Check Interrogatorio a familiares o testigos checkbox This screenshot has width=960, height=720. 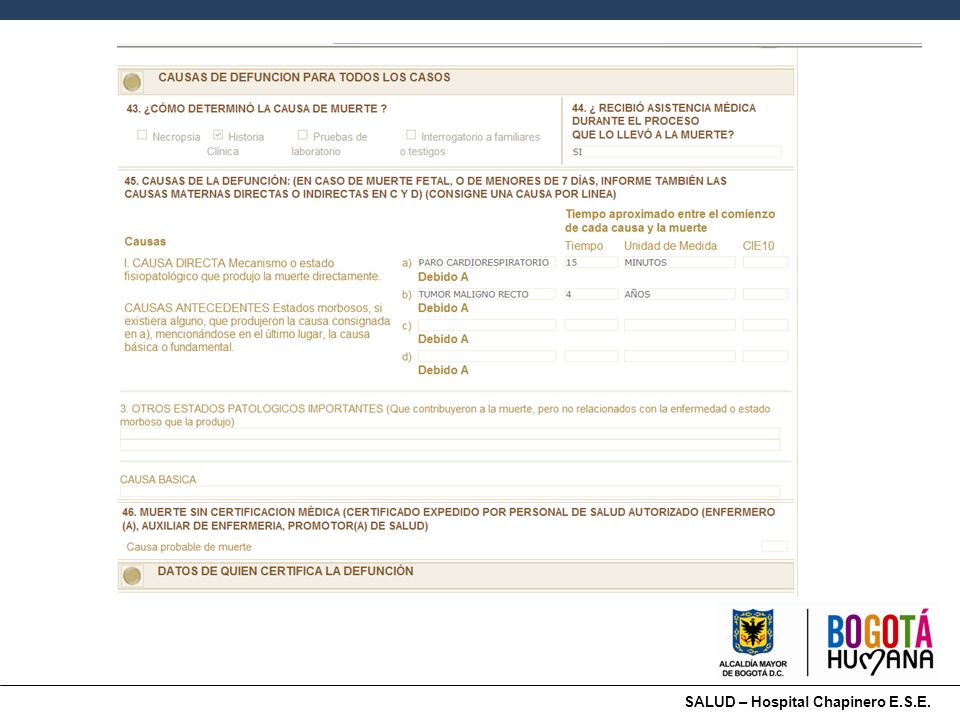pos(411,135)
